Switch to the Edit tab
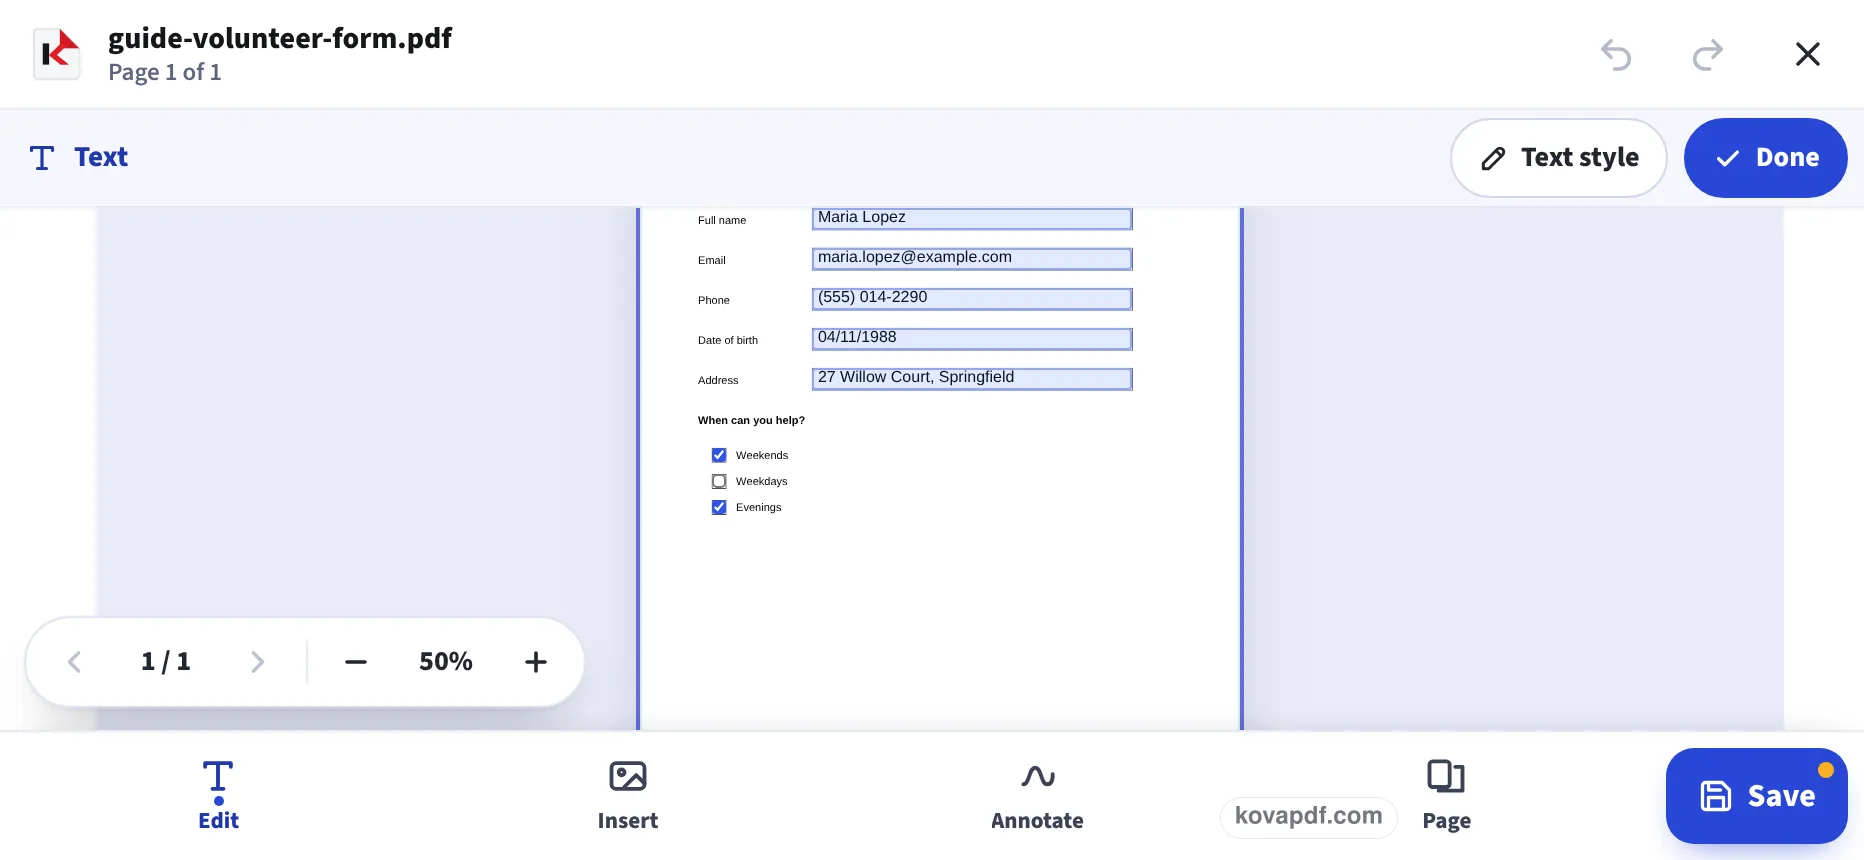 pyautogui.click(x=218, y=796)
